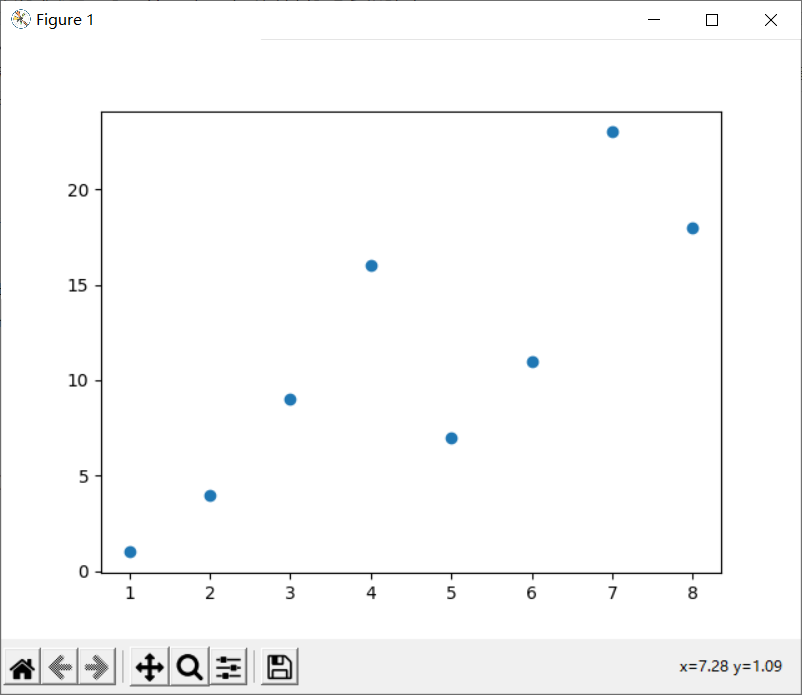Activate the Zoom to rectangle magnifier tool

click(x=189, y=667)
